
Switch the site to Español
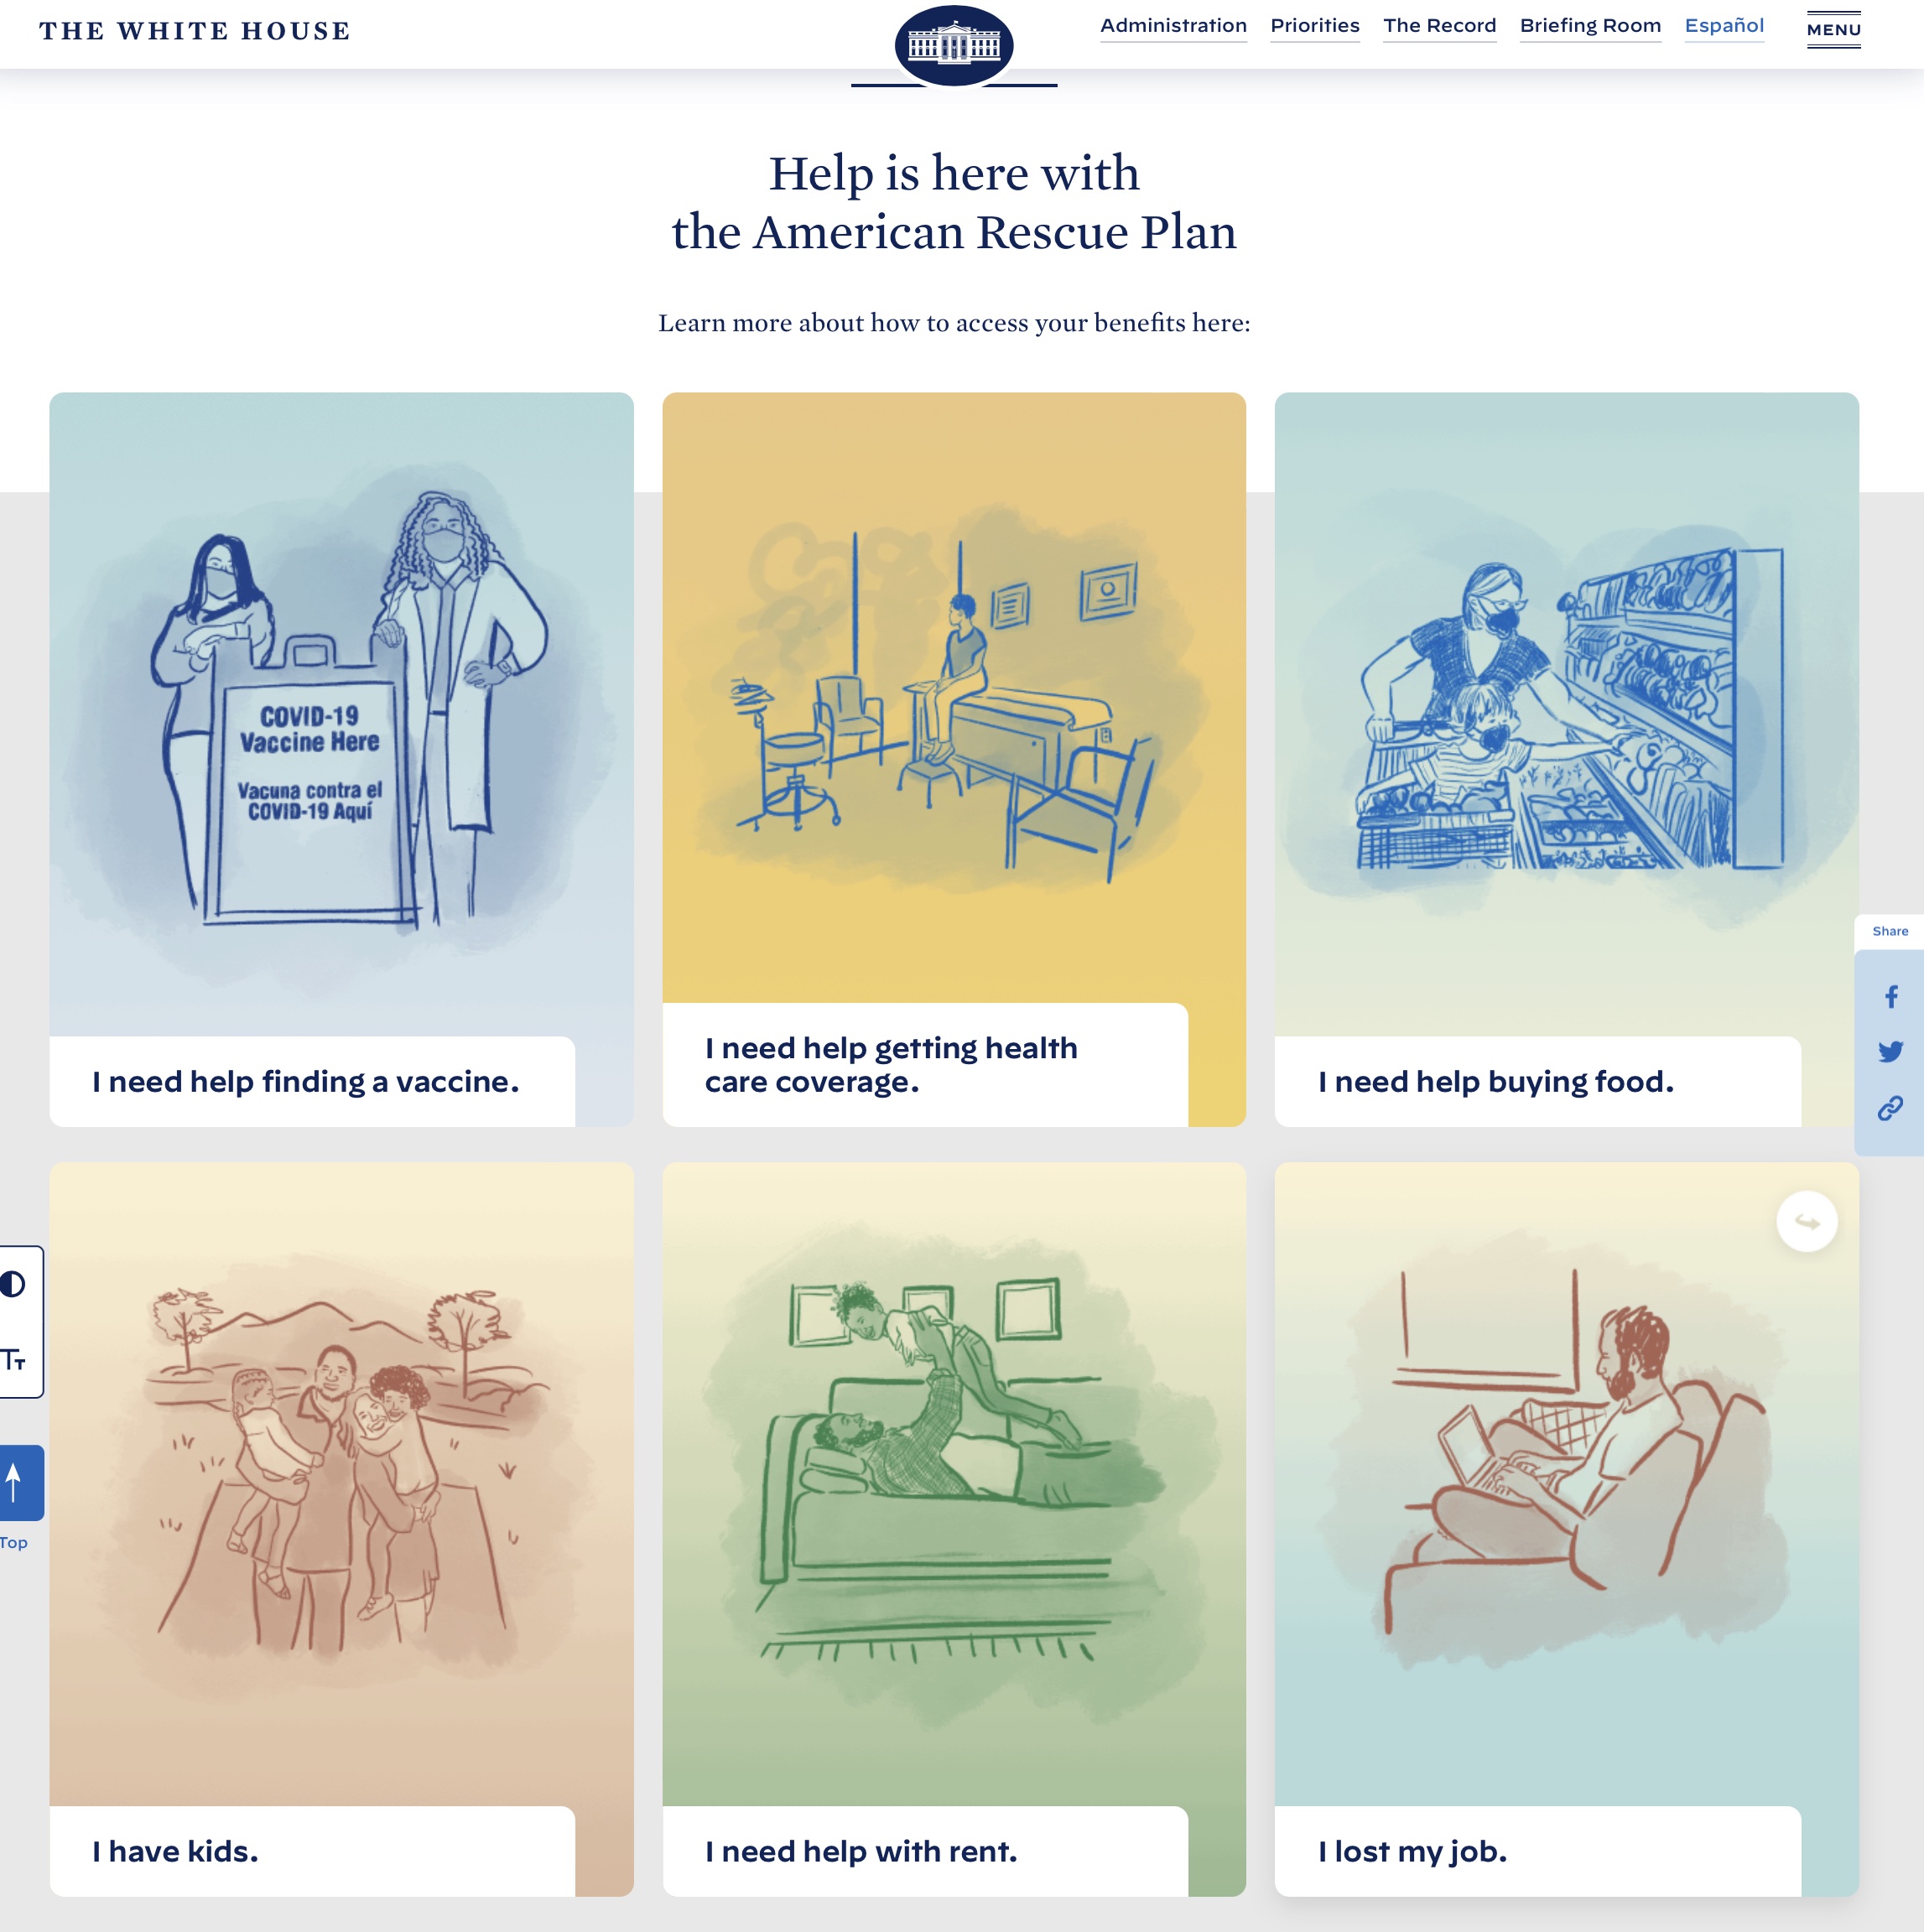click(x=1724, y=26)
